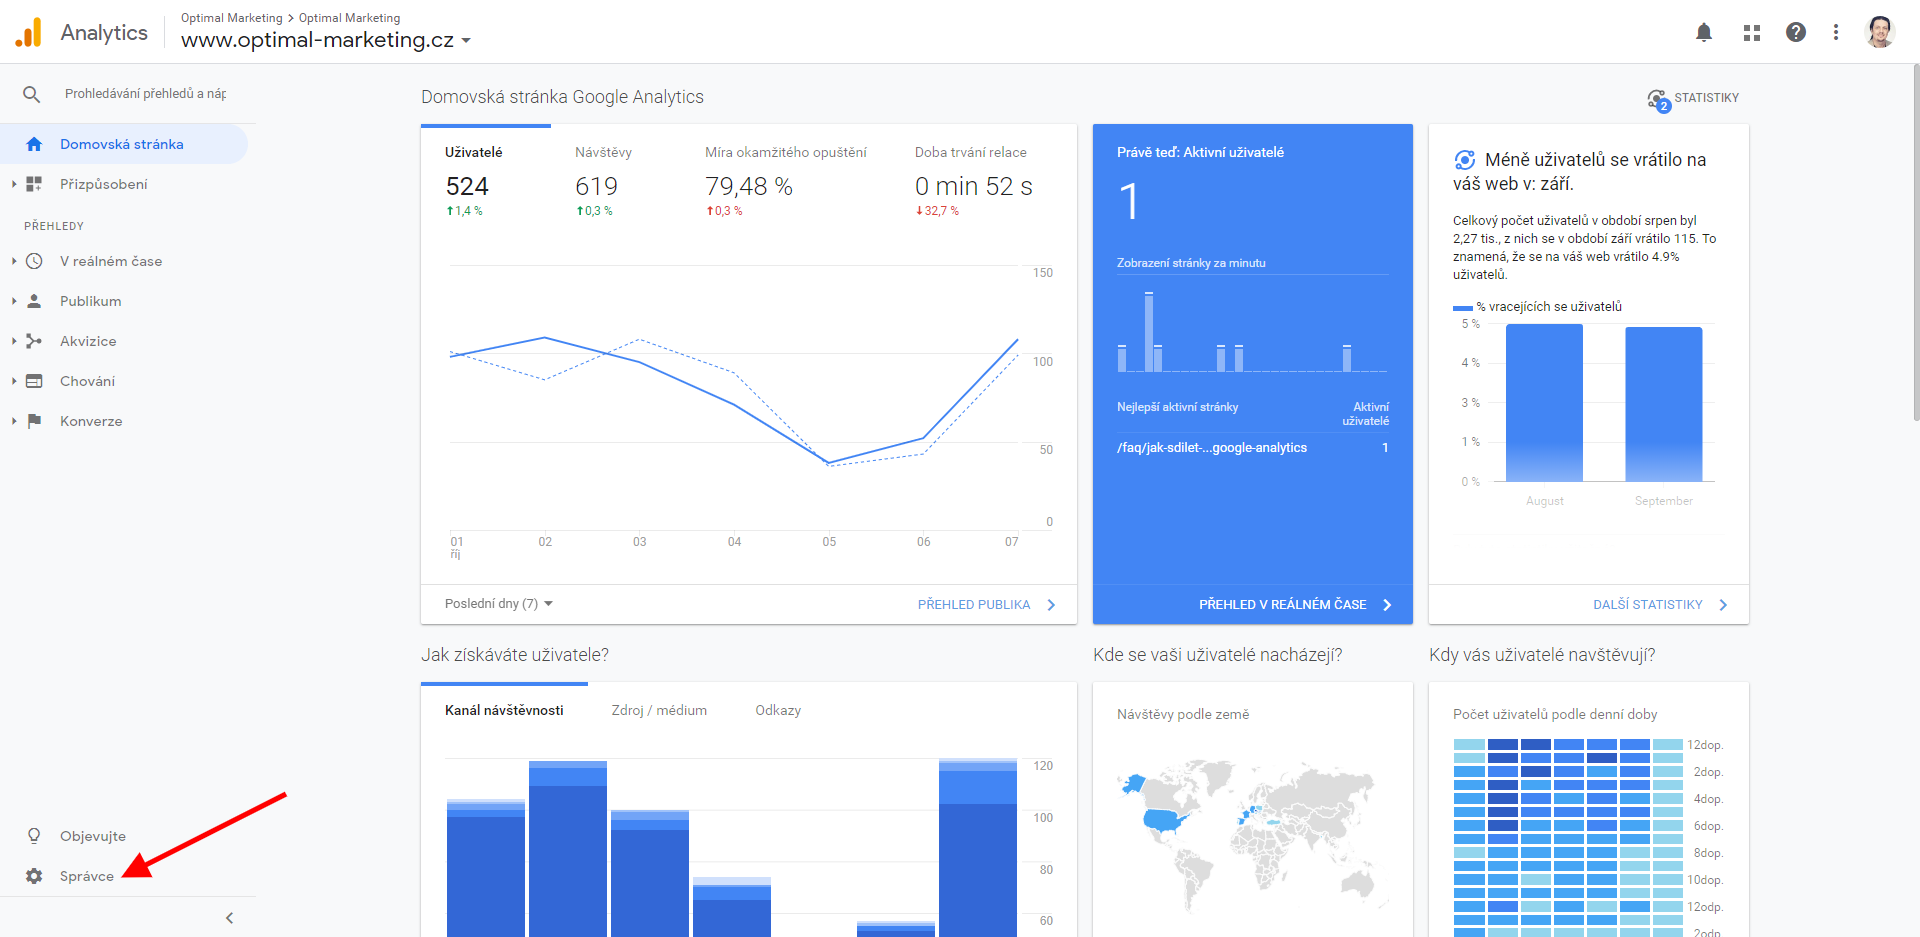Click the Správce gear icon

[x=34, y=876]
